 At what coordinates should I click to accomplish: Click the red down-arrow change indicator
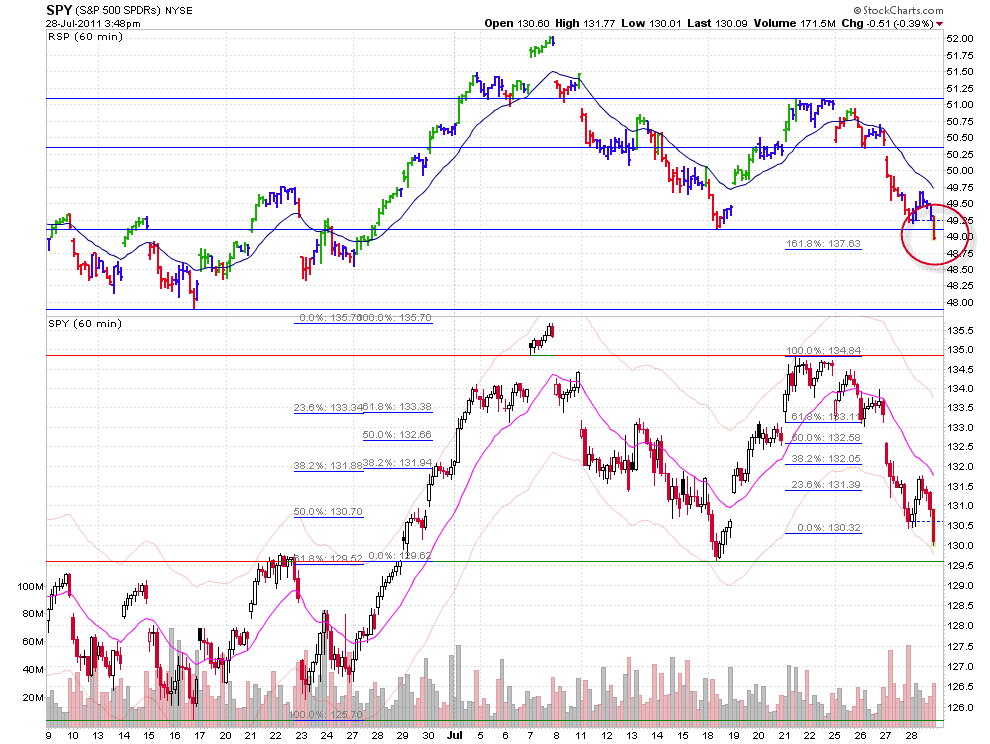point(940,24)
